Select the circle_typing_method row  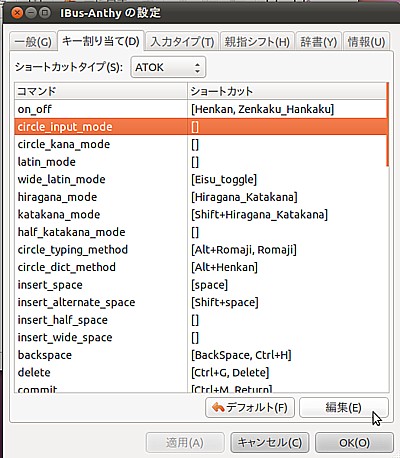[200, 250]
